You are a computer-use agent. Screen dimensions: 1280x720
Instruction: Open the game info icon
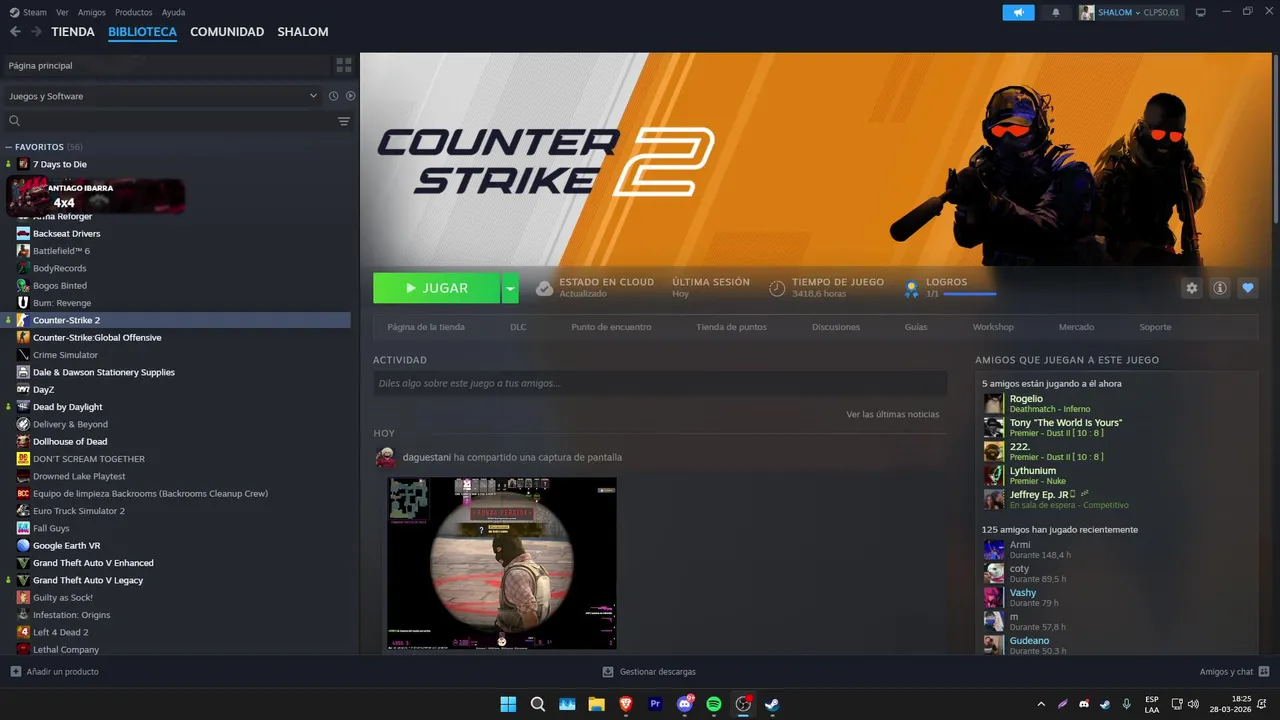tap(1219, 288)
